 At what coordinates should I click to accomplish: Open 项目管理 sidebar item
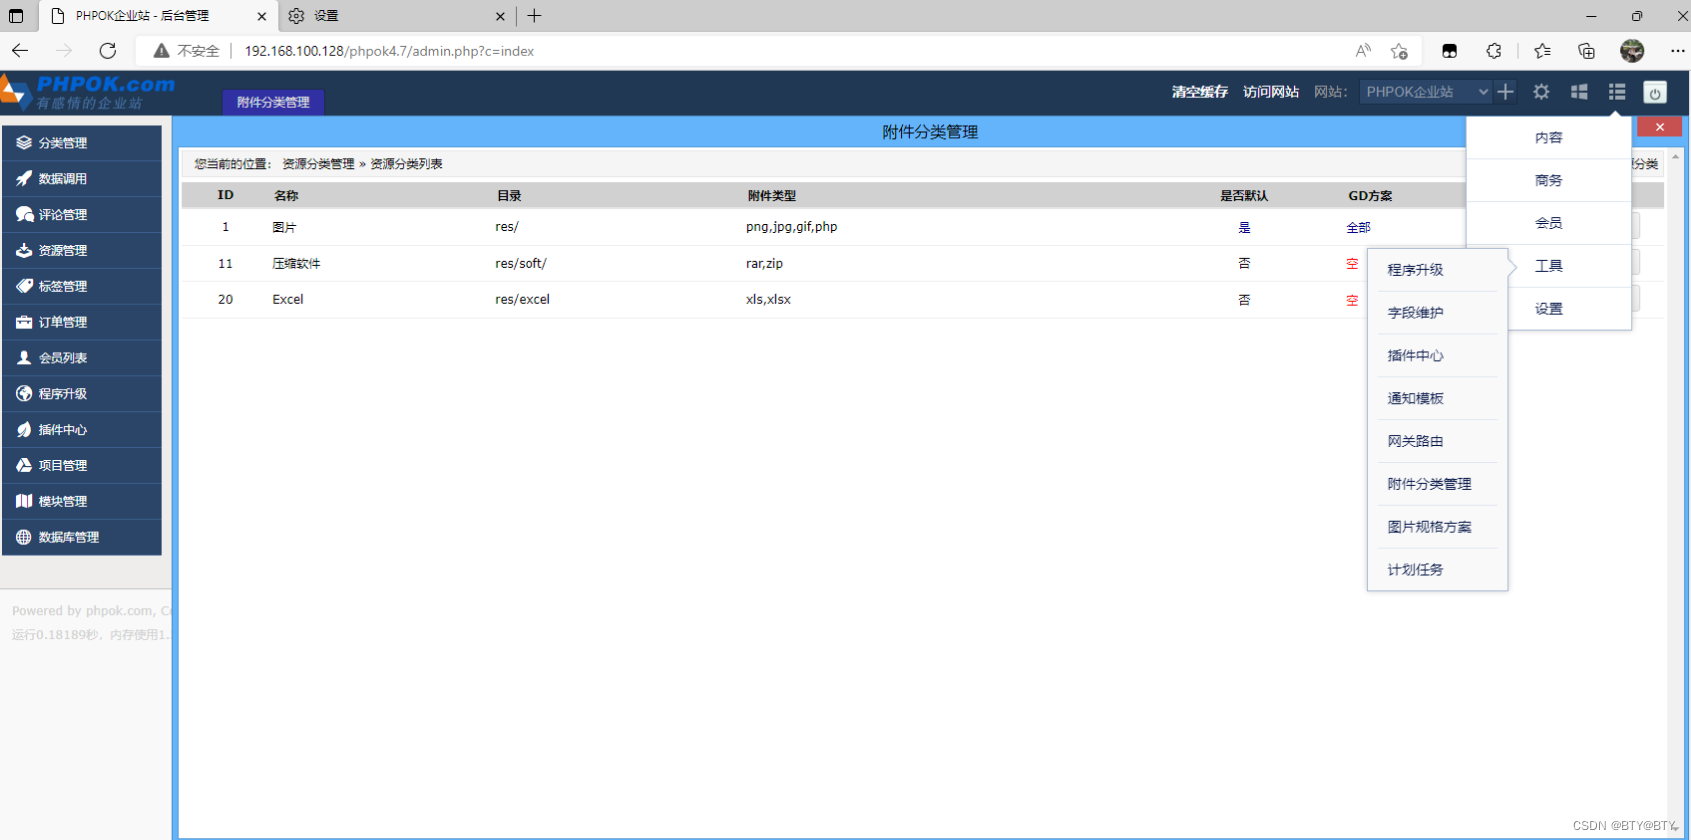81,466
